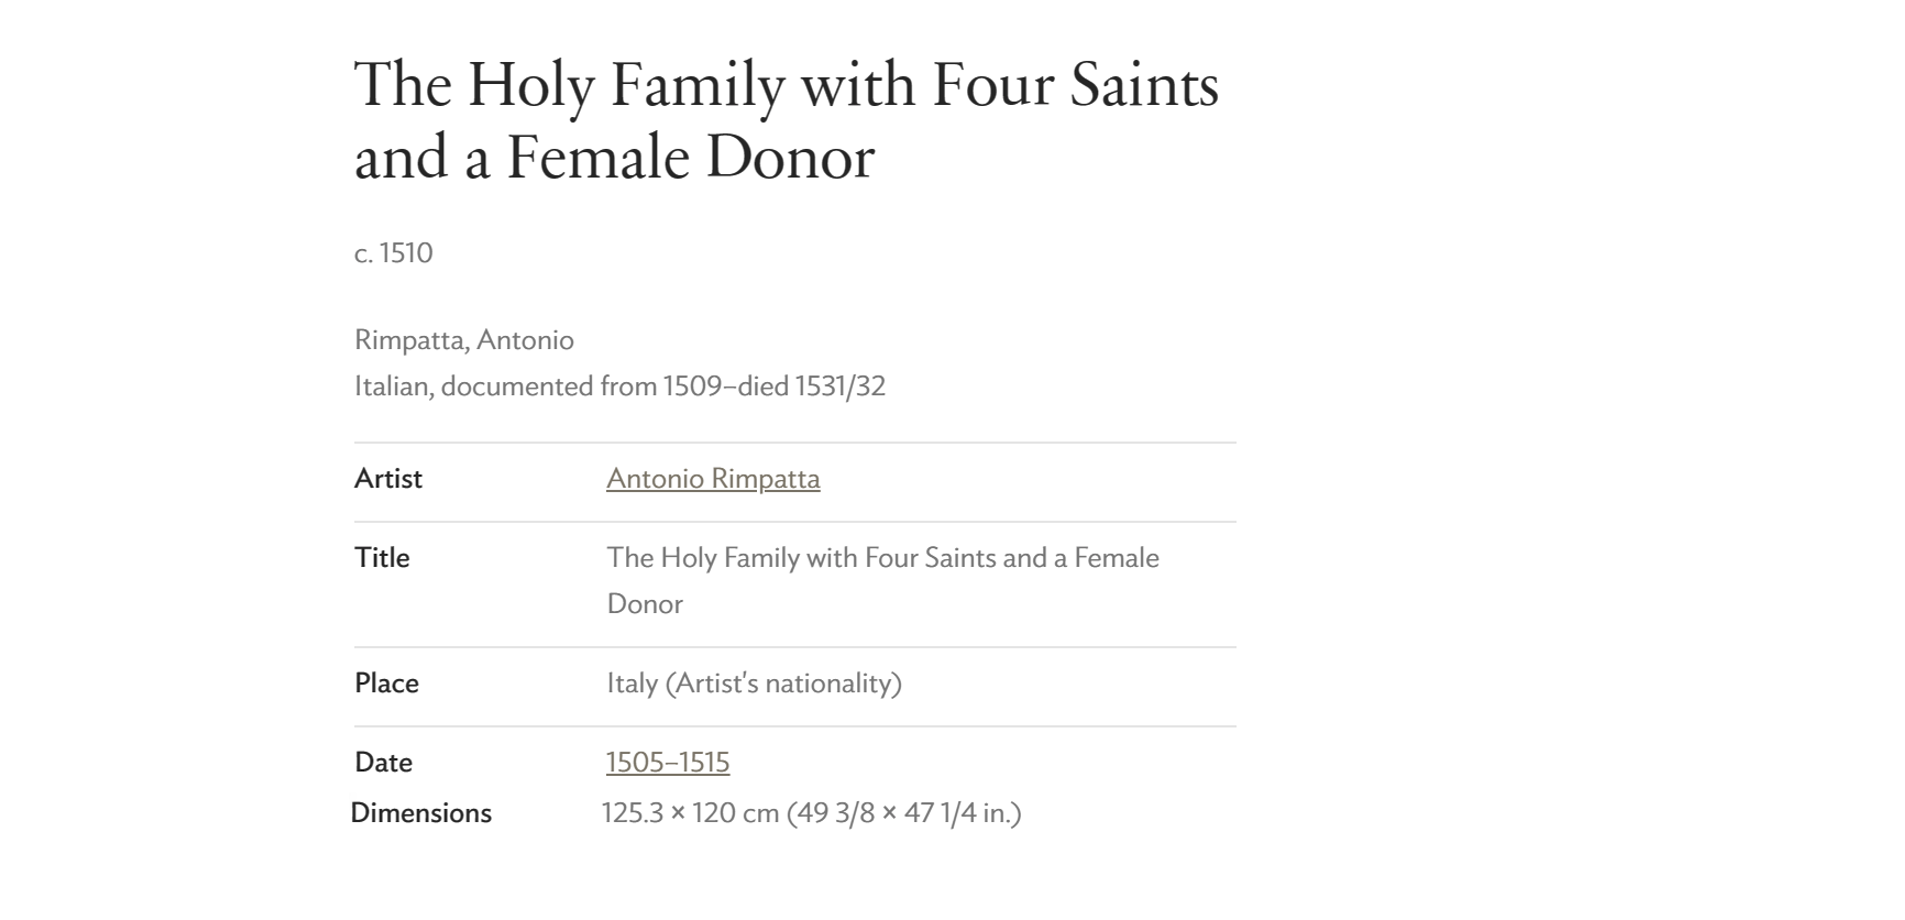Click the main artwork title heading
This screenshot has height=920, width=1905.
tap(786, 120)
